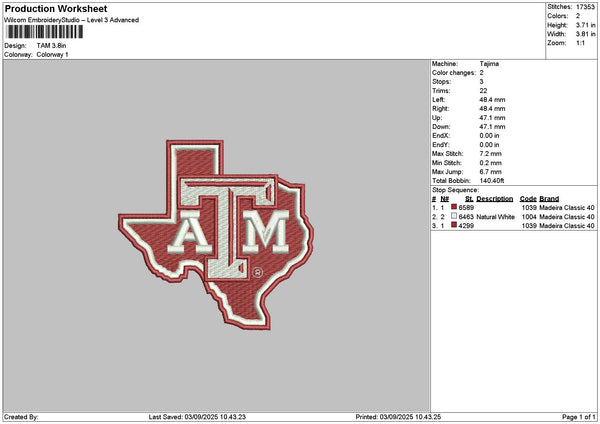Click the Color changes value 2

coord(481,73)
